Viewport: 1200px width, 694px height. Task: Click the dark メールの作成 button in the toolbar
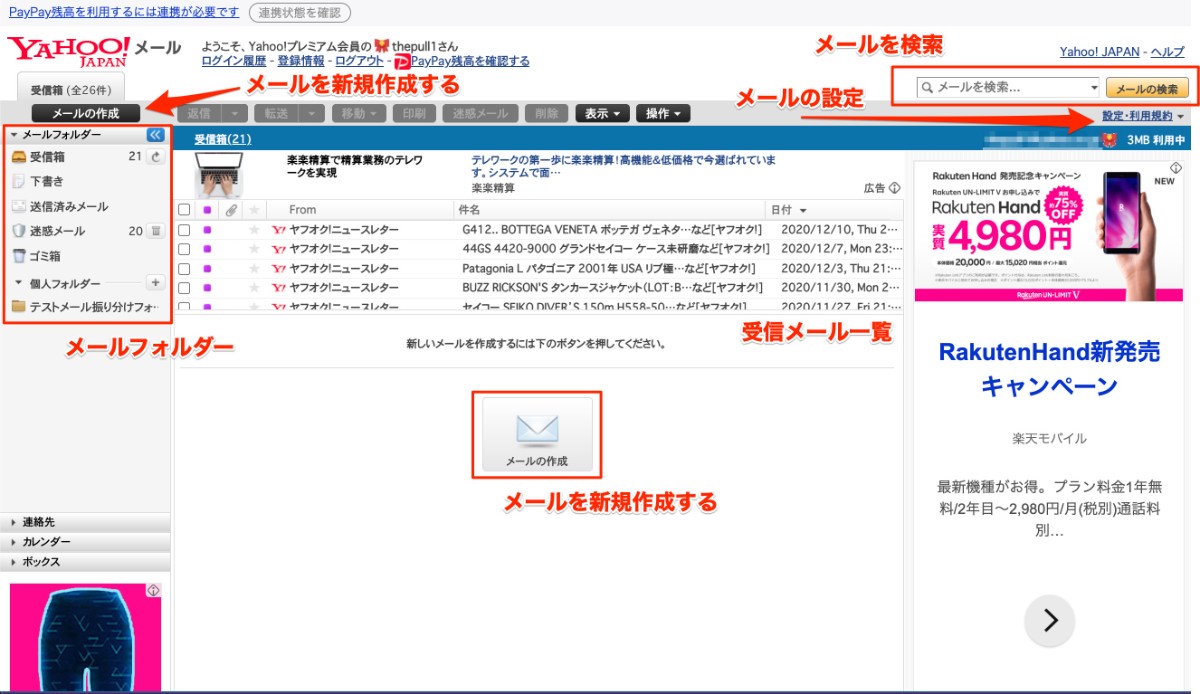pos(86,114)
